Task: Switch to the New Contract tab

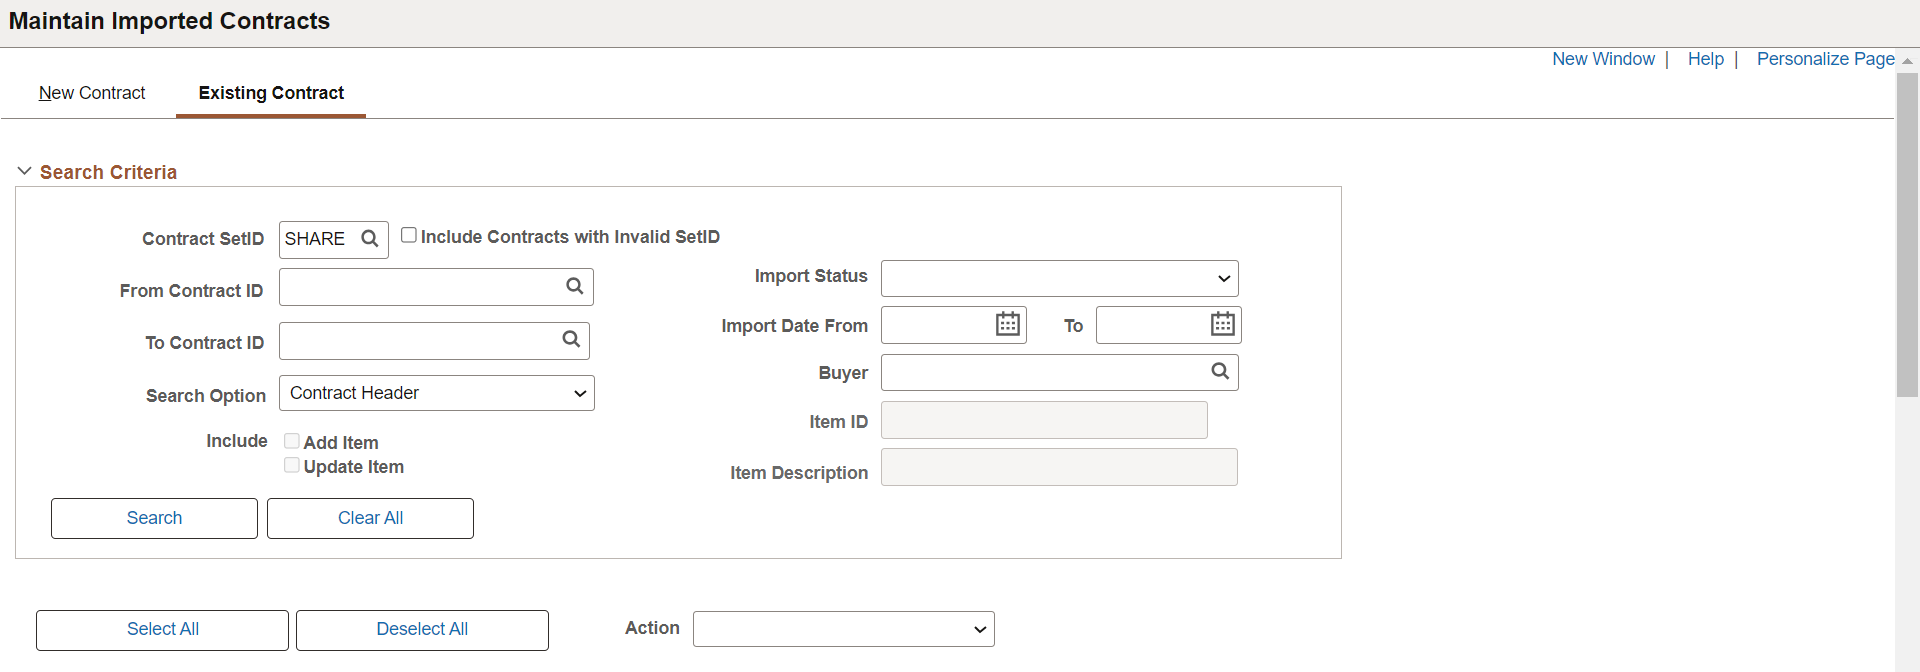Action: tap(92, 93)
